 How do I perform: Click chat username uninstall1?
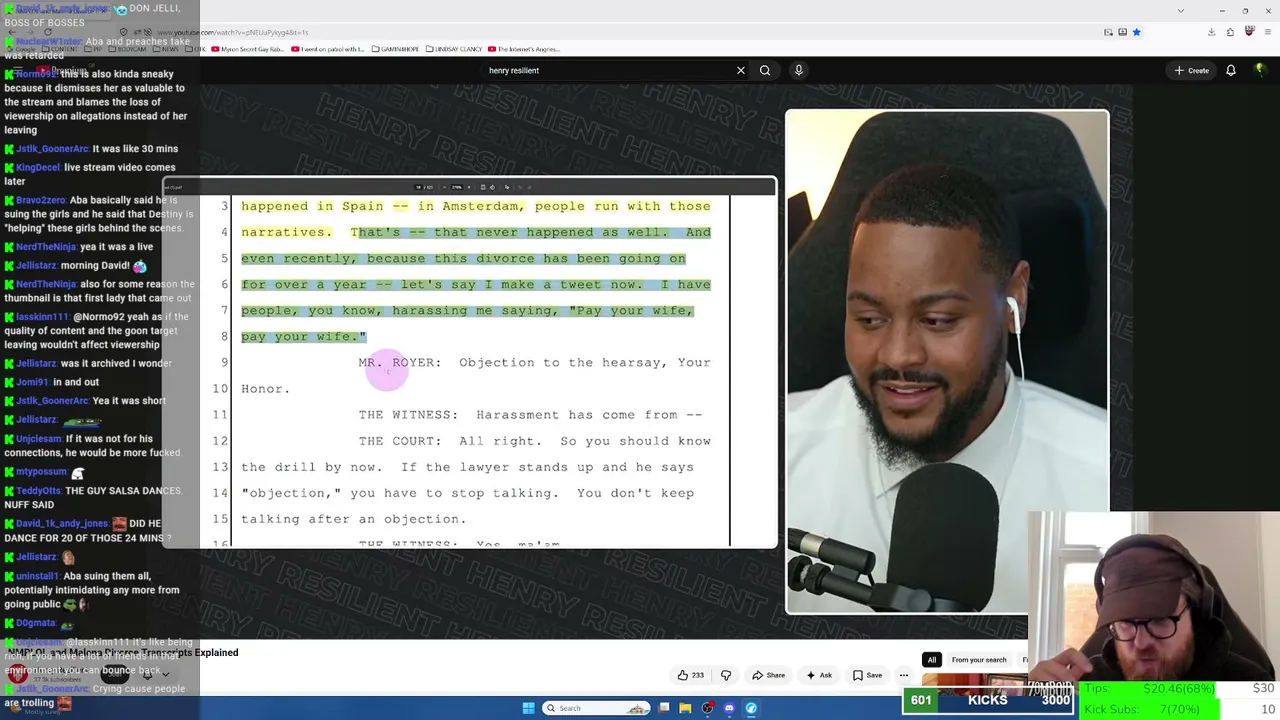coord(38,577)
